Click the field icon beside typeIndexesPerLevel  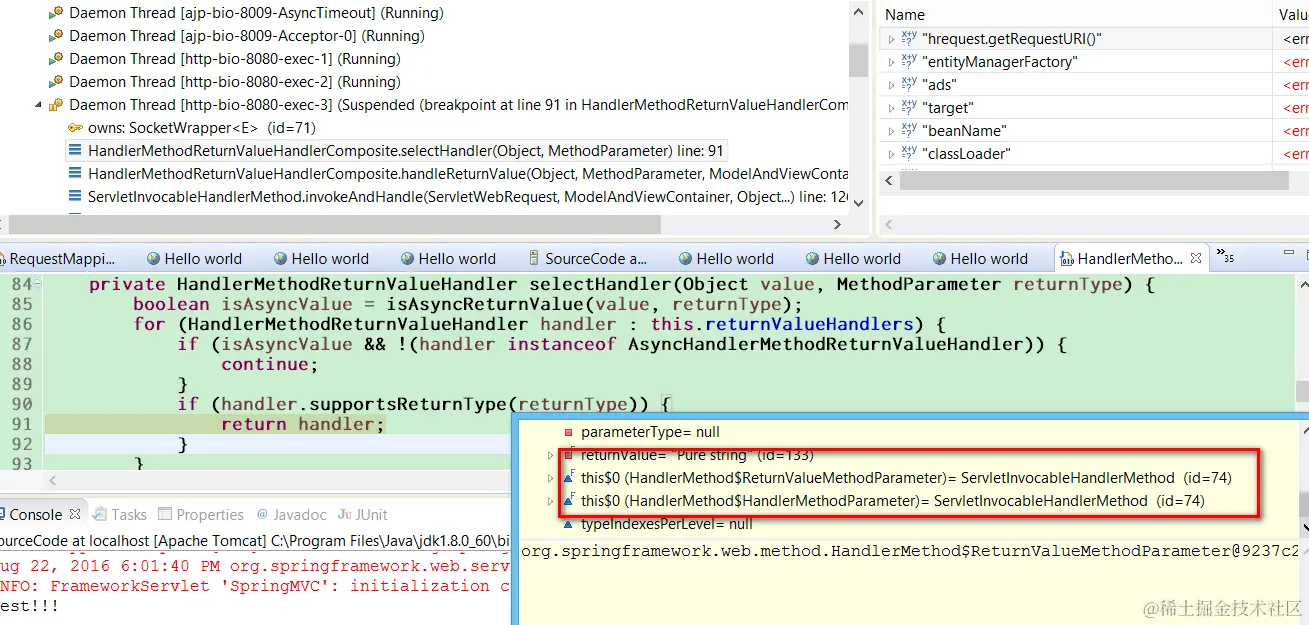pos(568,524)
